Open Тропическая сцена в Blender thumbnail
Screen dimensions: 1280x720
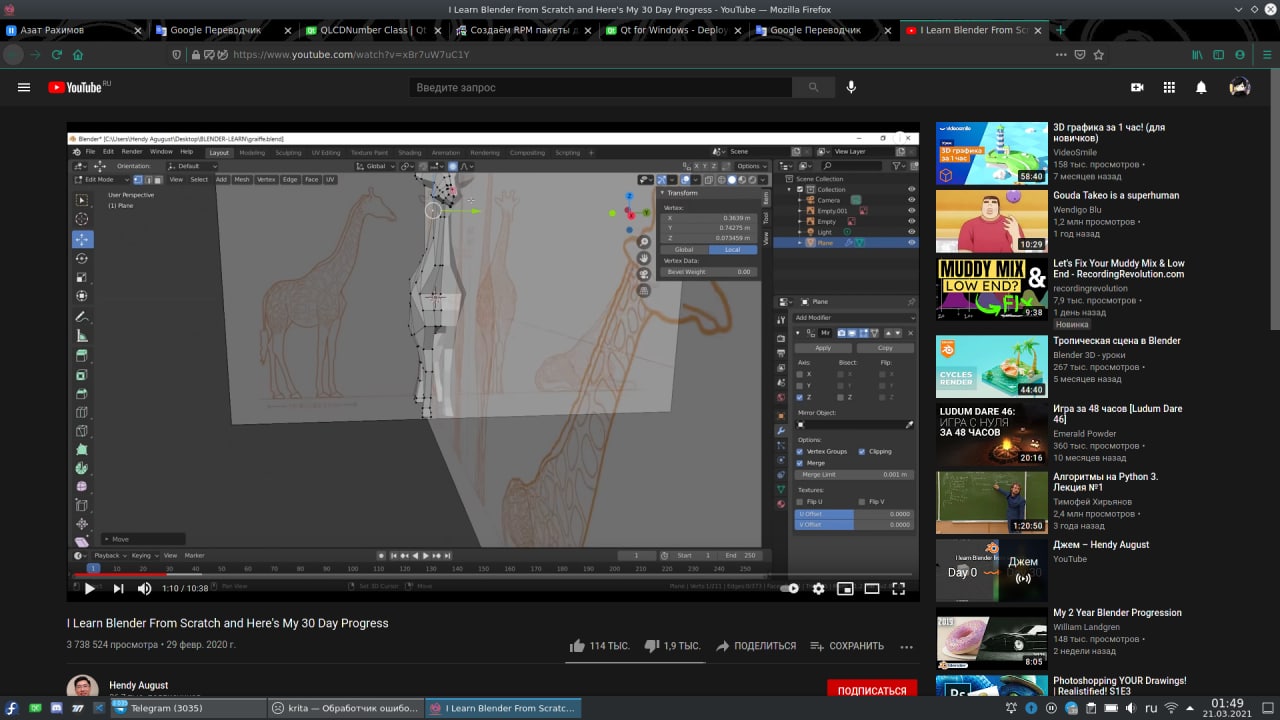(991, 366)
